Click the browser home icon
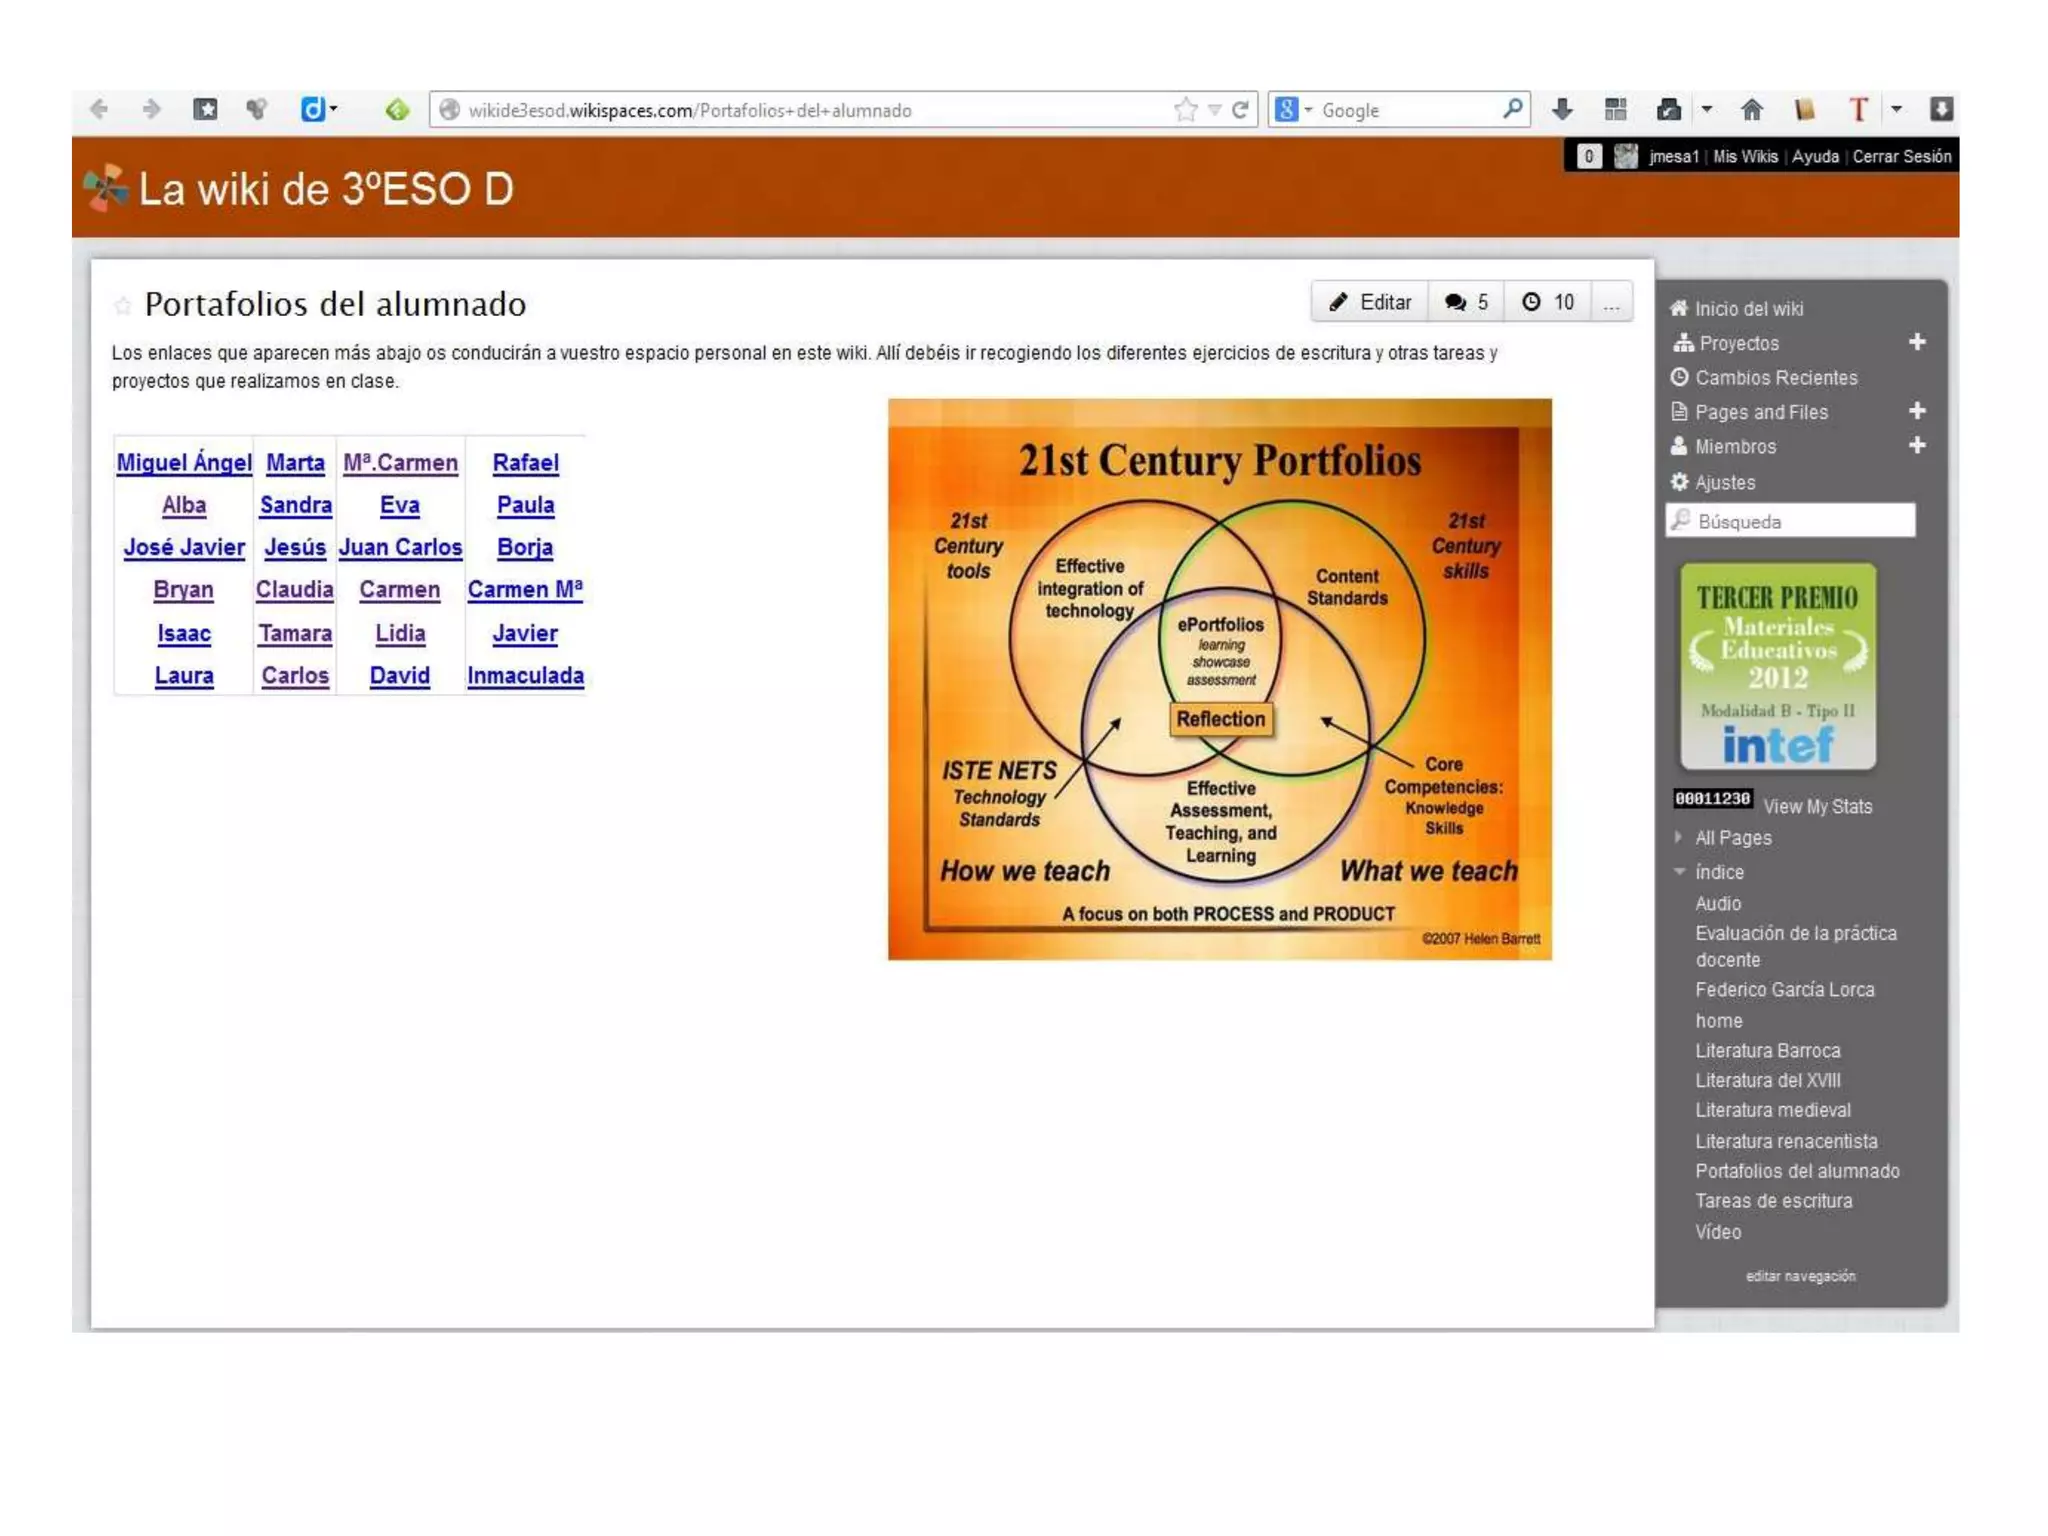 (1752, 110)
